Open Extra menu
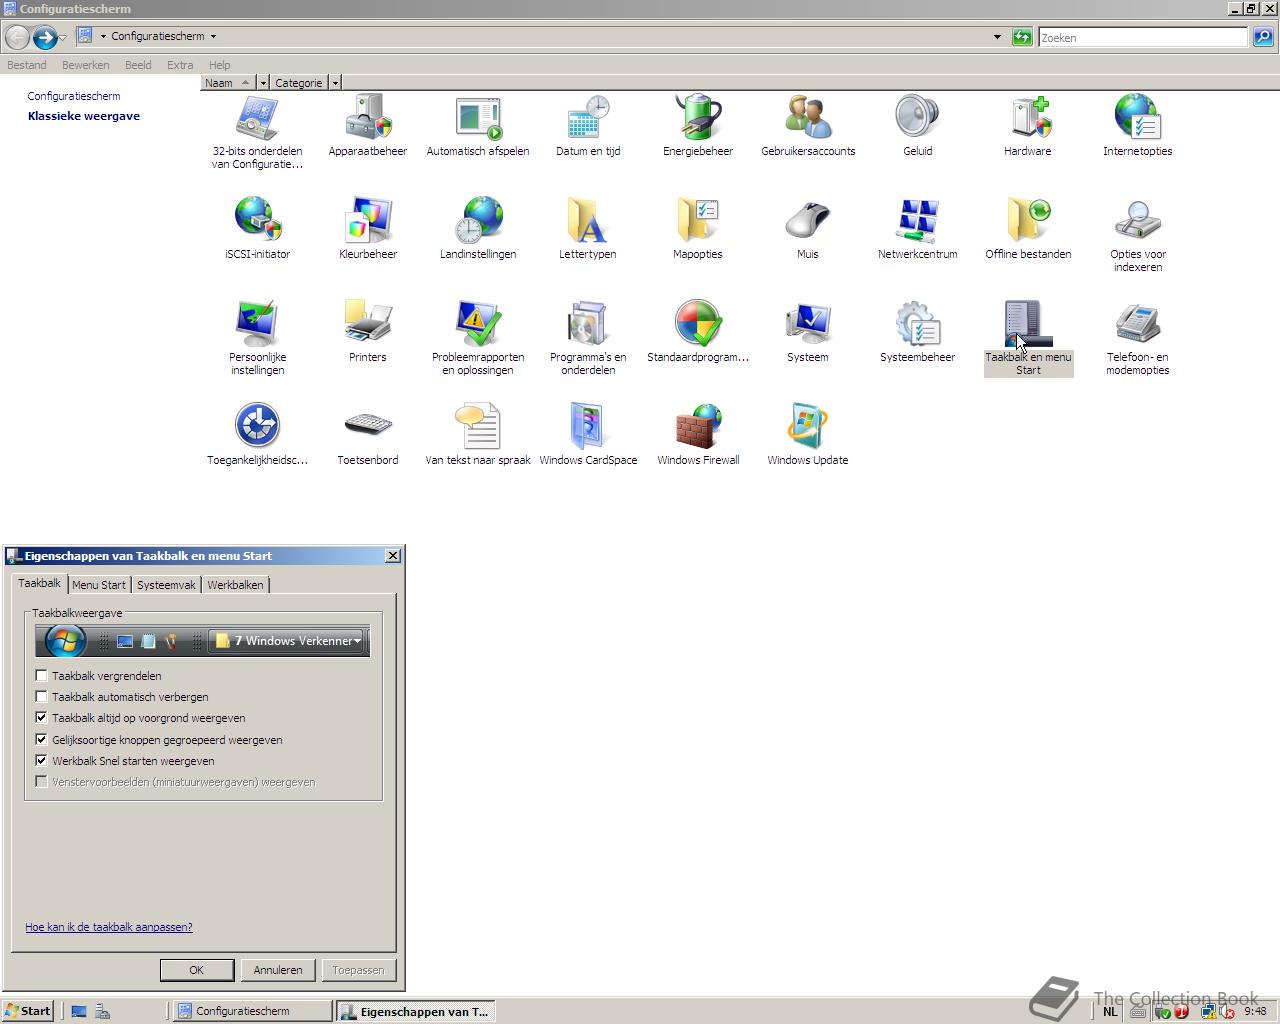The image size is (1280, 1024). pyautogui.click(x=180, y=65)
